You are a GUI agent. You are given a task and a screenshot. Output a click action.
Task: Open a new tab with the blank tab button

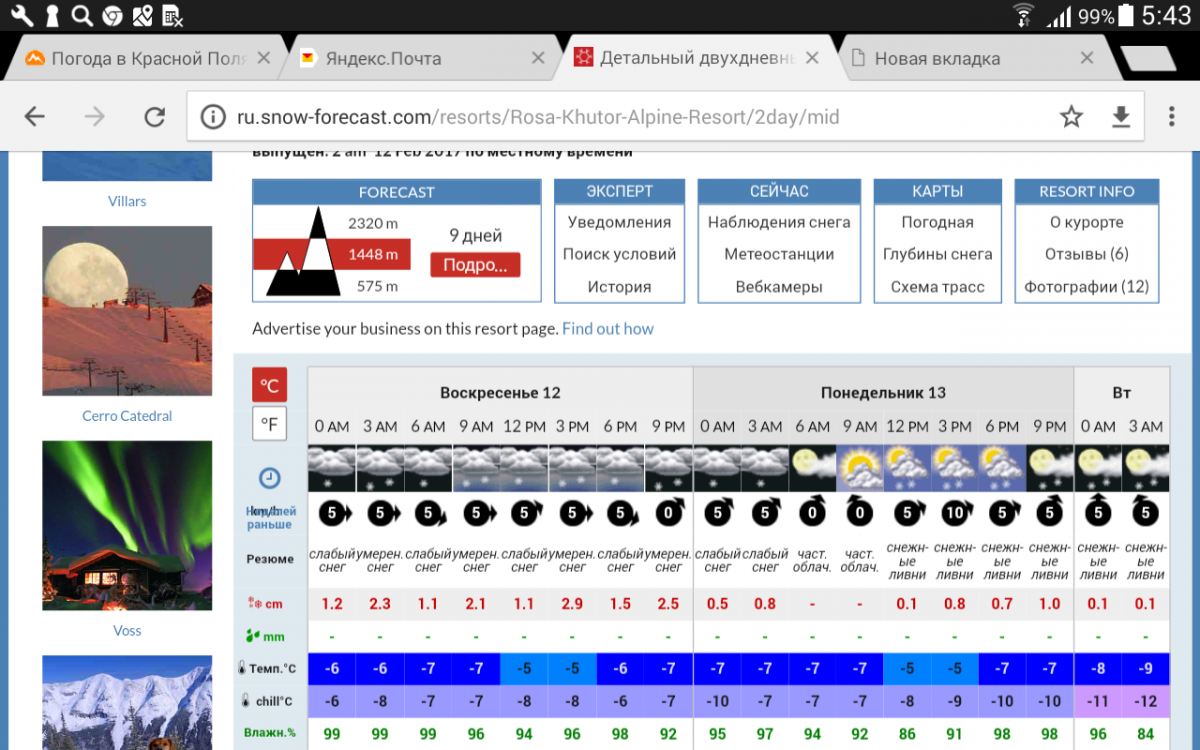click(x=1147, y=59)
